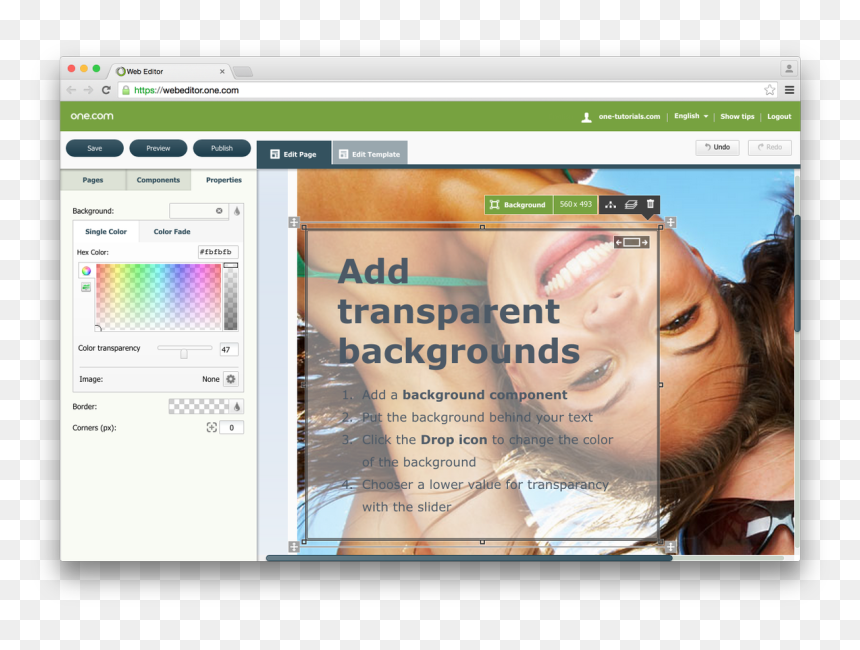
Task: Click the stretch full width icon
Action: pyautogui.click(x=631, y=242)
